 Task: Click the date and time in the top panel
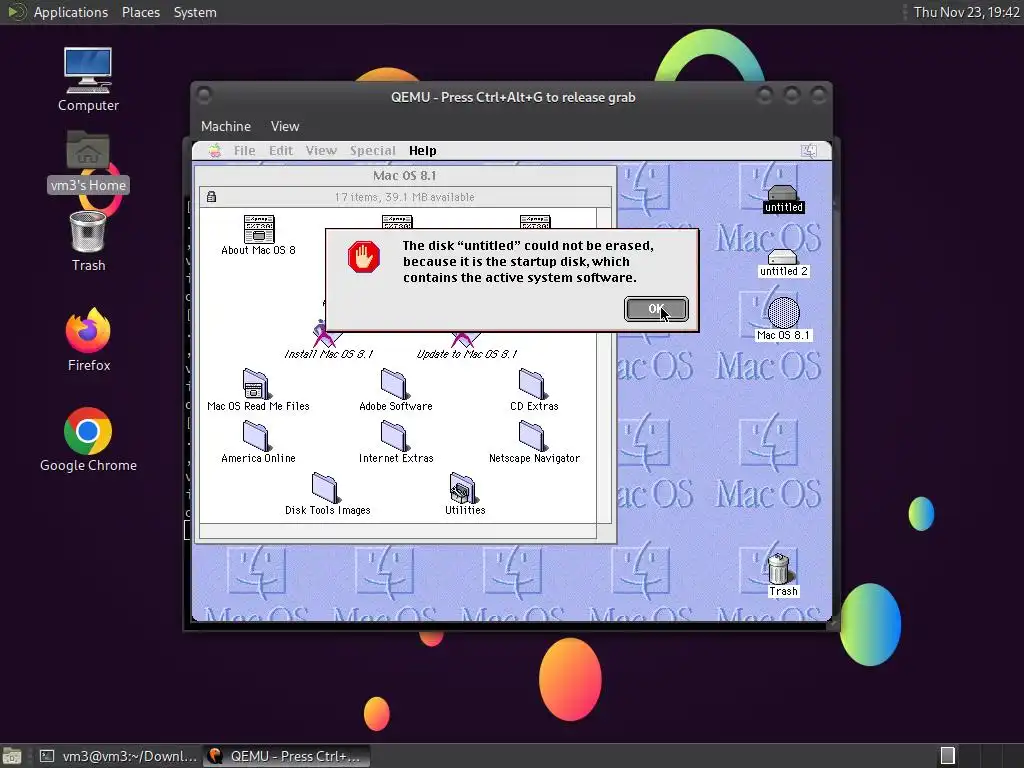967,12
